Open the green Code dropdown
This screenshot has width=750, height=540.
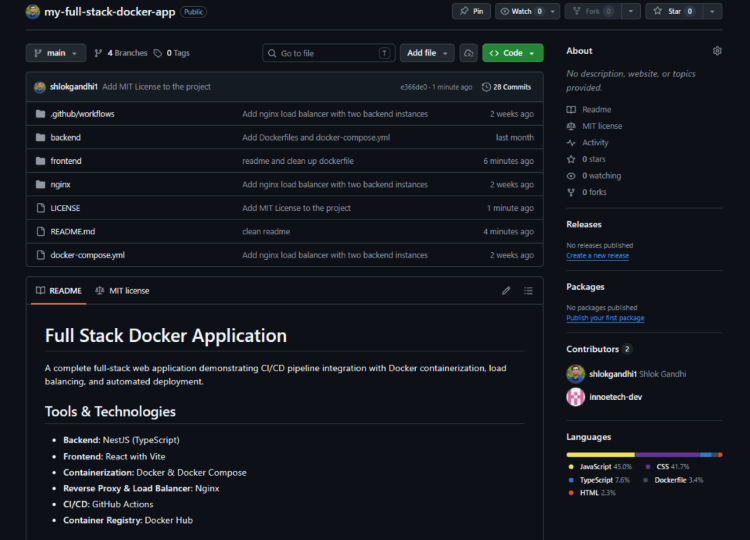point(513,53)
